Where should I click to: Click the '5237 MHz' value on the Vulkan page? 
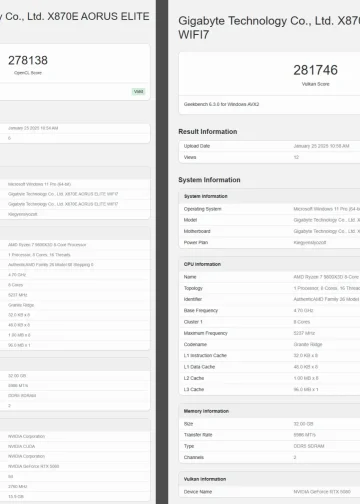(x=304, y=333)
